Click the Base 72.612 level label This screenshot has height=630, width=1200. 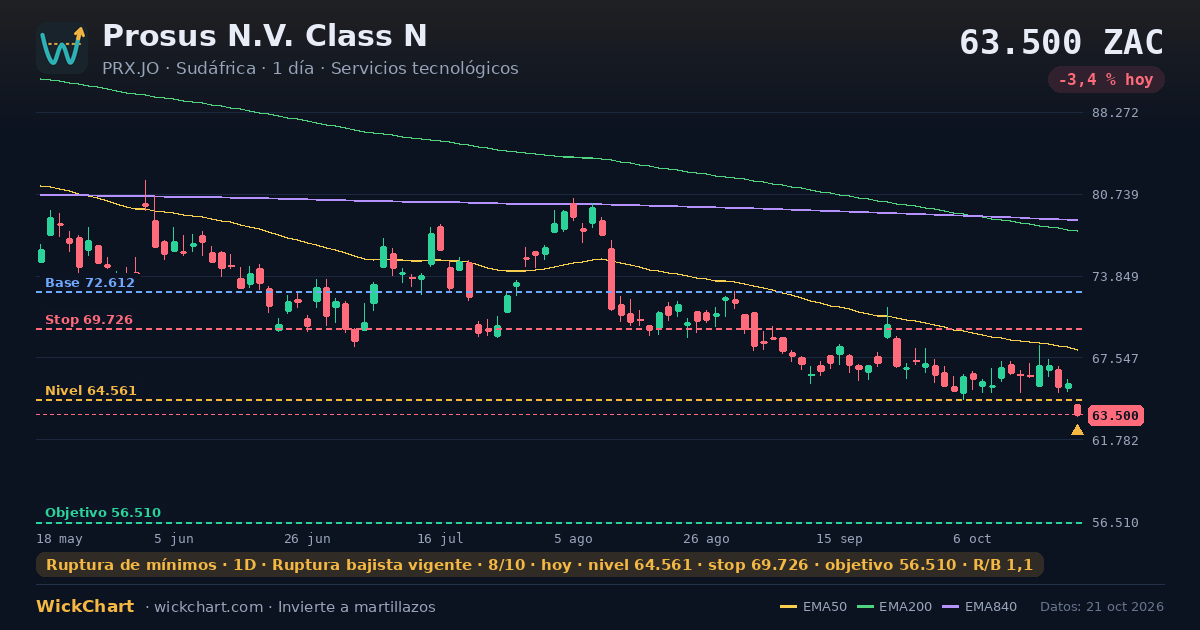click(90, 283)
